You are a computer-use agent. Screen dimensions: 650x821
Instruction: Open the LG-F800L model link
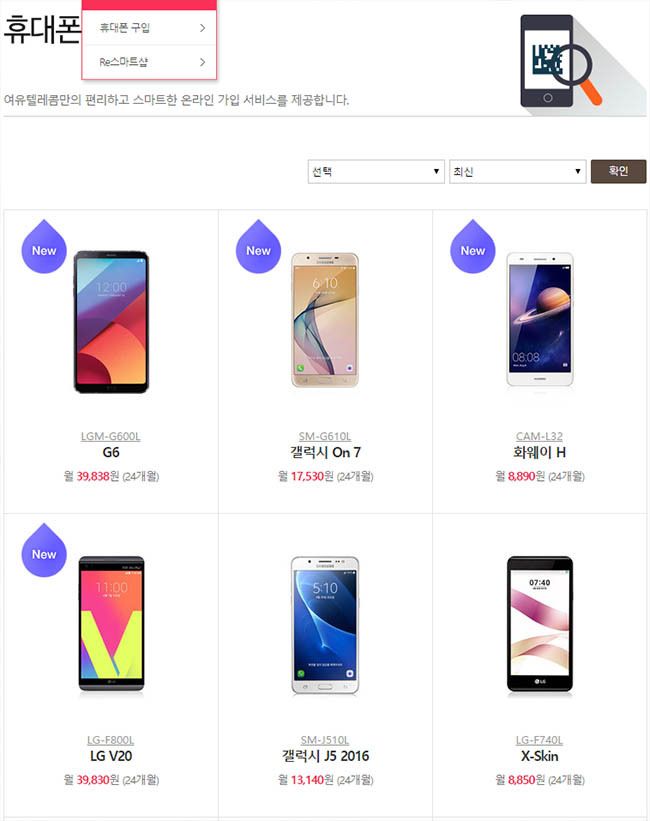[x=111, y=740]
